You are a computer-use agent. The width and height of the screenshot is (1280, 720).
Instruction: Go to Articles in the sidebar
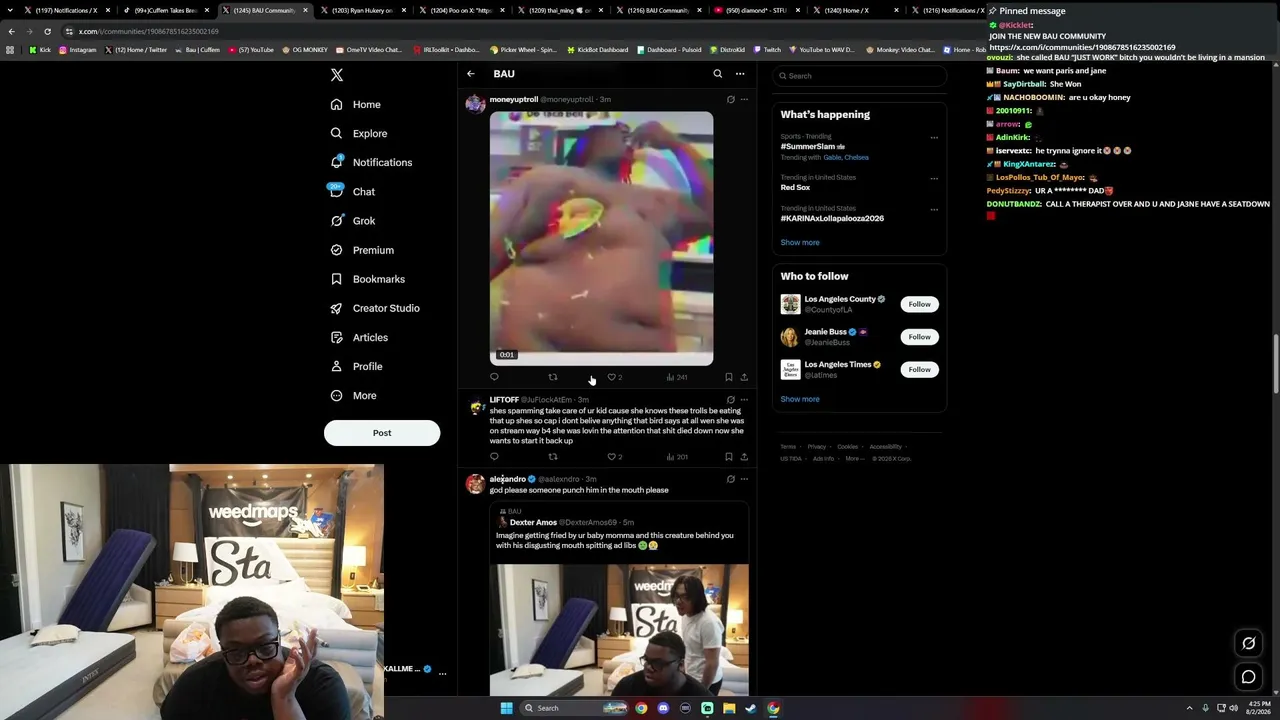(358, 337)
